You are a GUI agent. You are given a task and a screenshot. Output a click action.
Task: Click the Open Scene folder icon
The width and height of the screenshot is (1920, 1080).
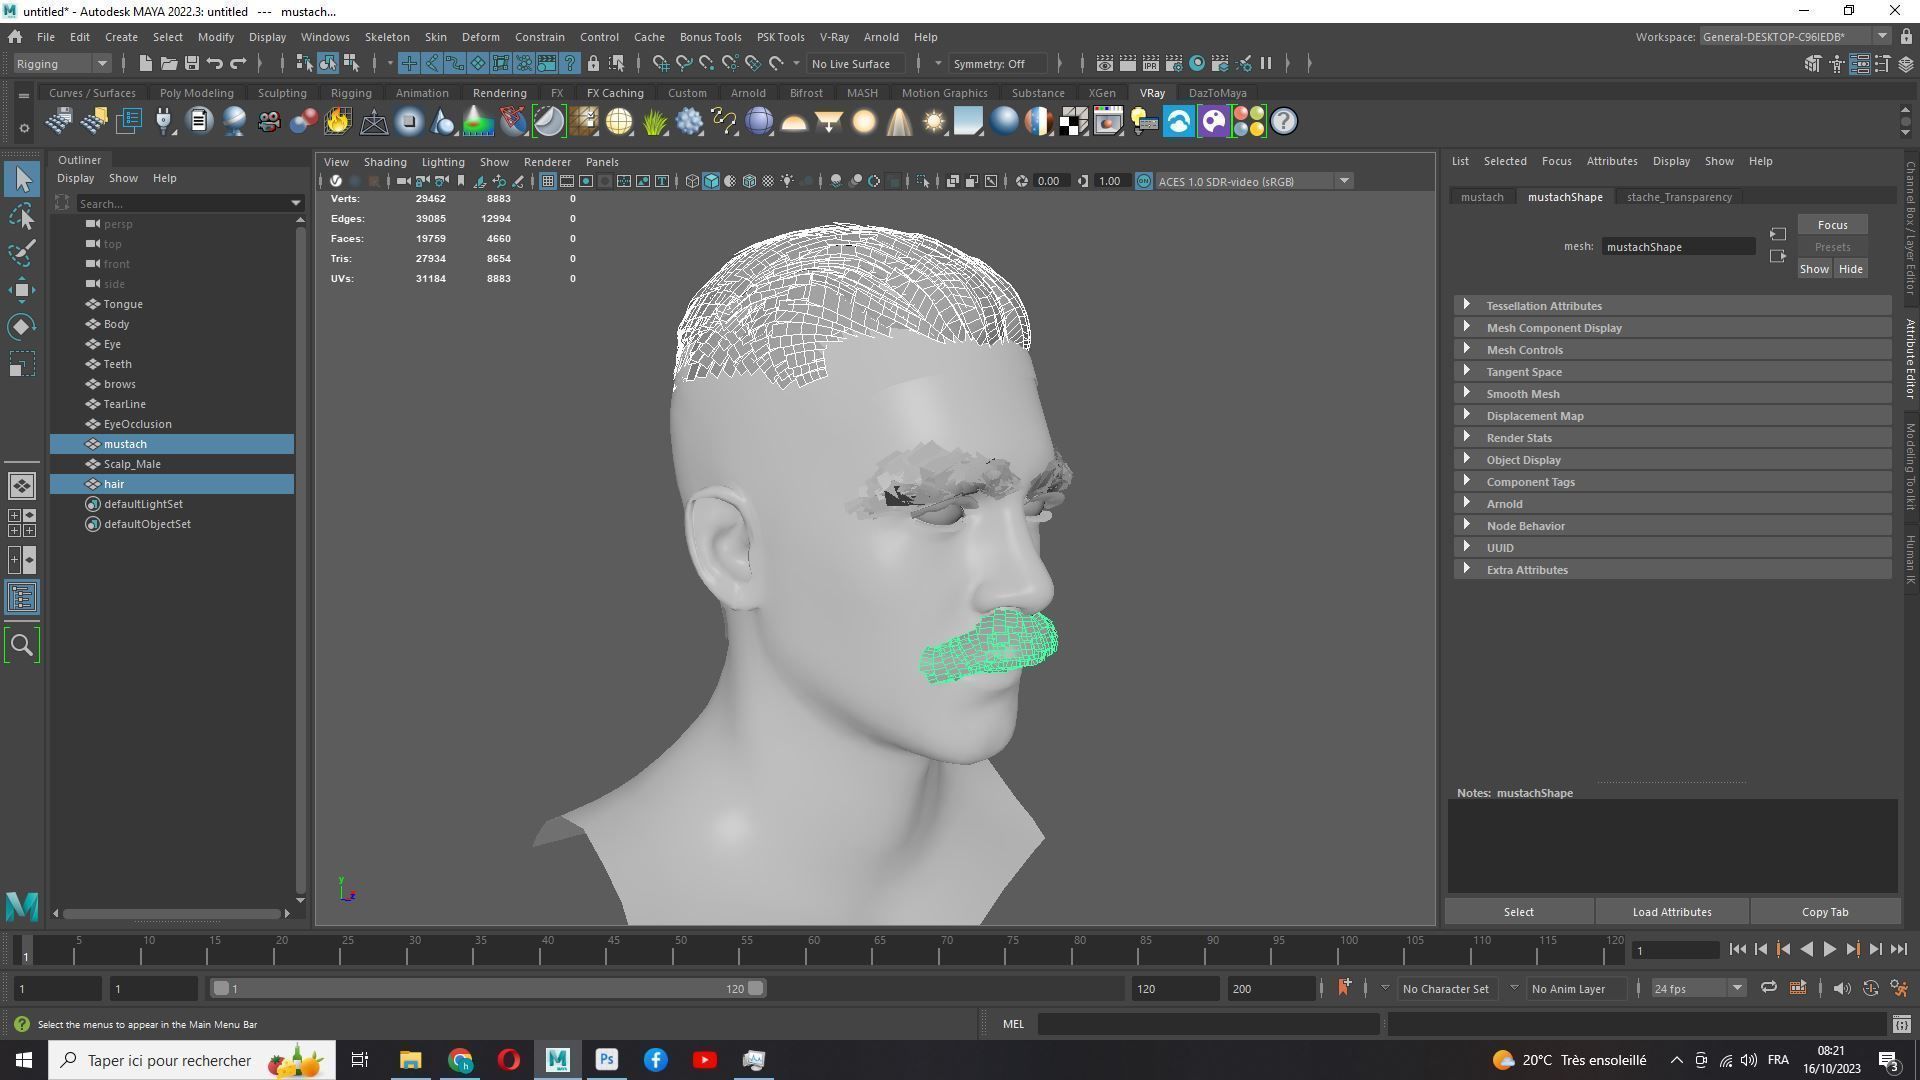point(168,63)
